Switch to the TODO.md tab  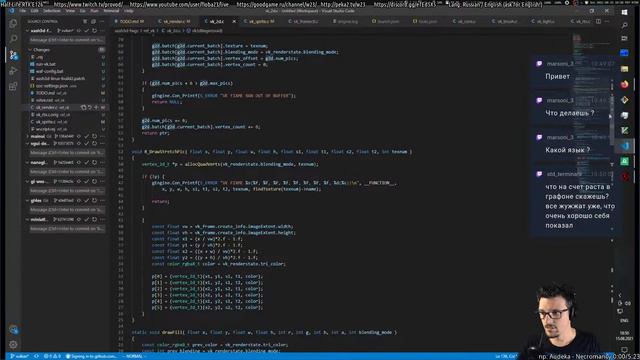132,21
